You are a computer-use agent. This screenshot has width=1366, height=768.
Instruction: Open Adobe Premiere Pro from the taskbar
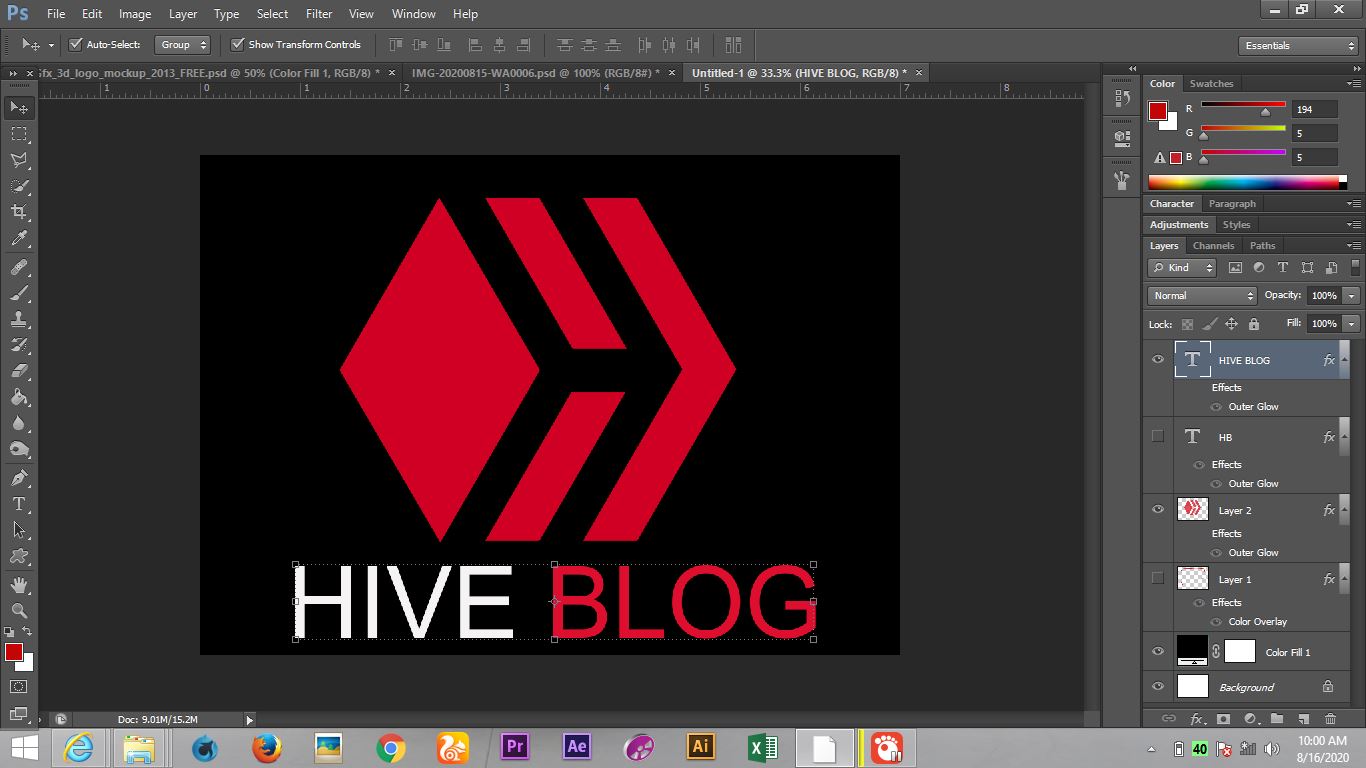click(x=515, y=747)
